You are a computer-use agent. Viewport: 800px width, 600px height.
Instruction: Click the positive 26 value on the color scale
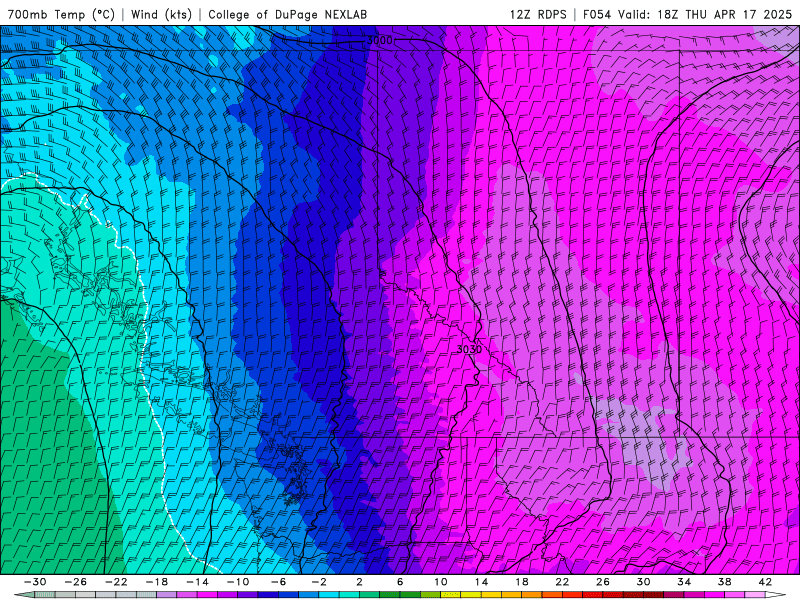(x=603, y=582)
